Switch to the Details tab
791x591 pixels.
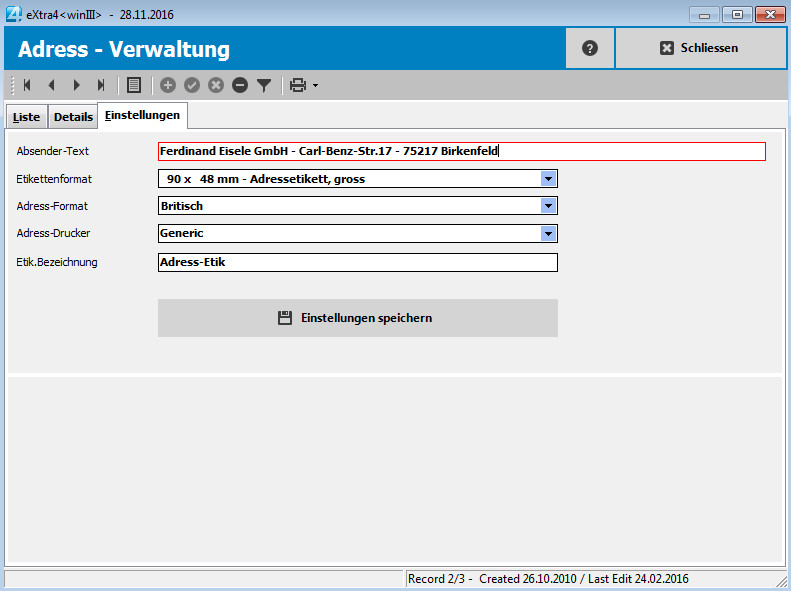[73, 117]
